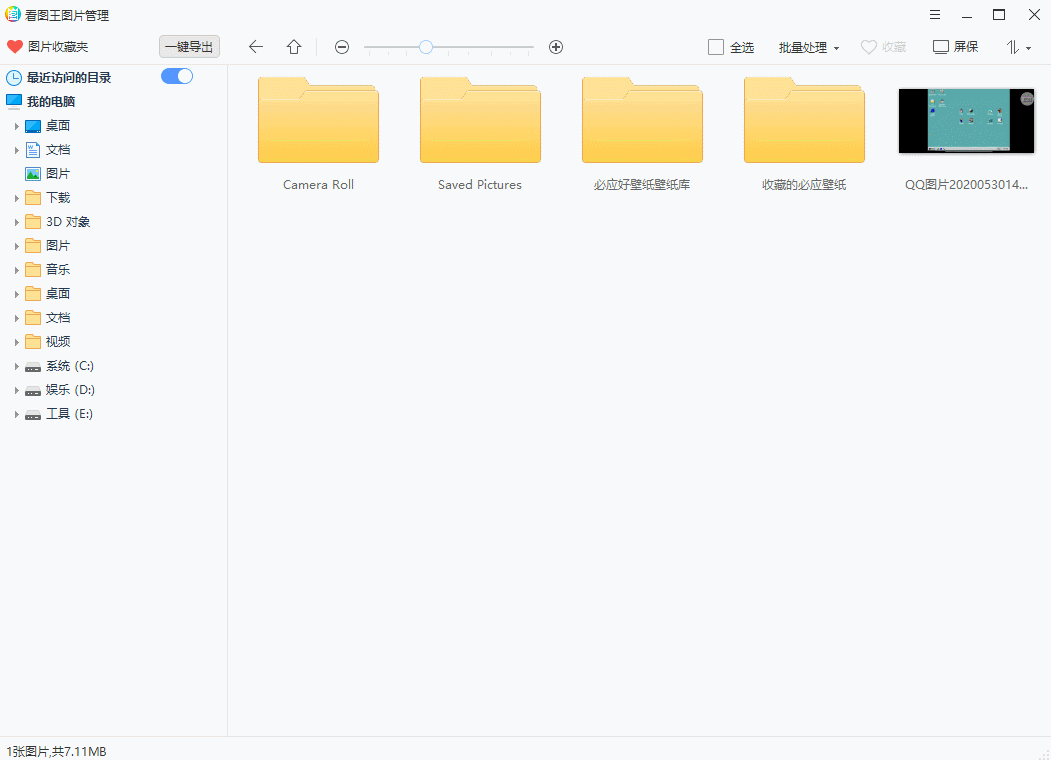Select the 桌面 monitor icon entry
The height and width of the screenshot is (760, 1051).
(x=33, y=126)
